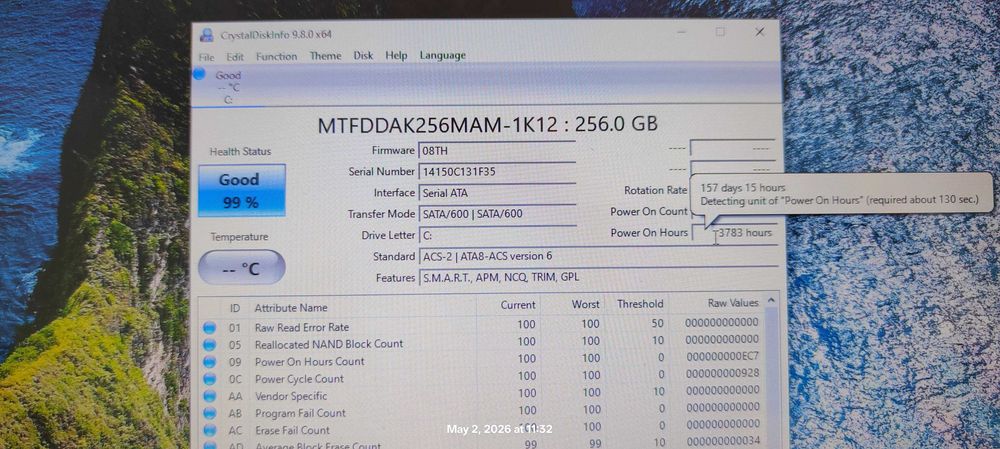Click the CrystalDiskInfo title bar app icon

click(206, 34)
